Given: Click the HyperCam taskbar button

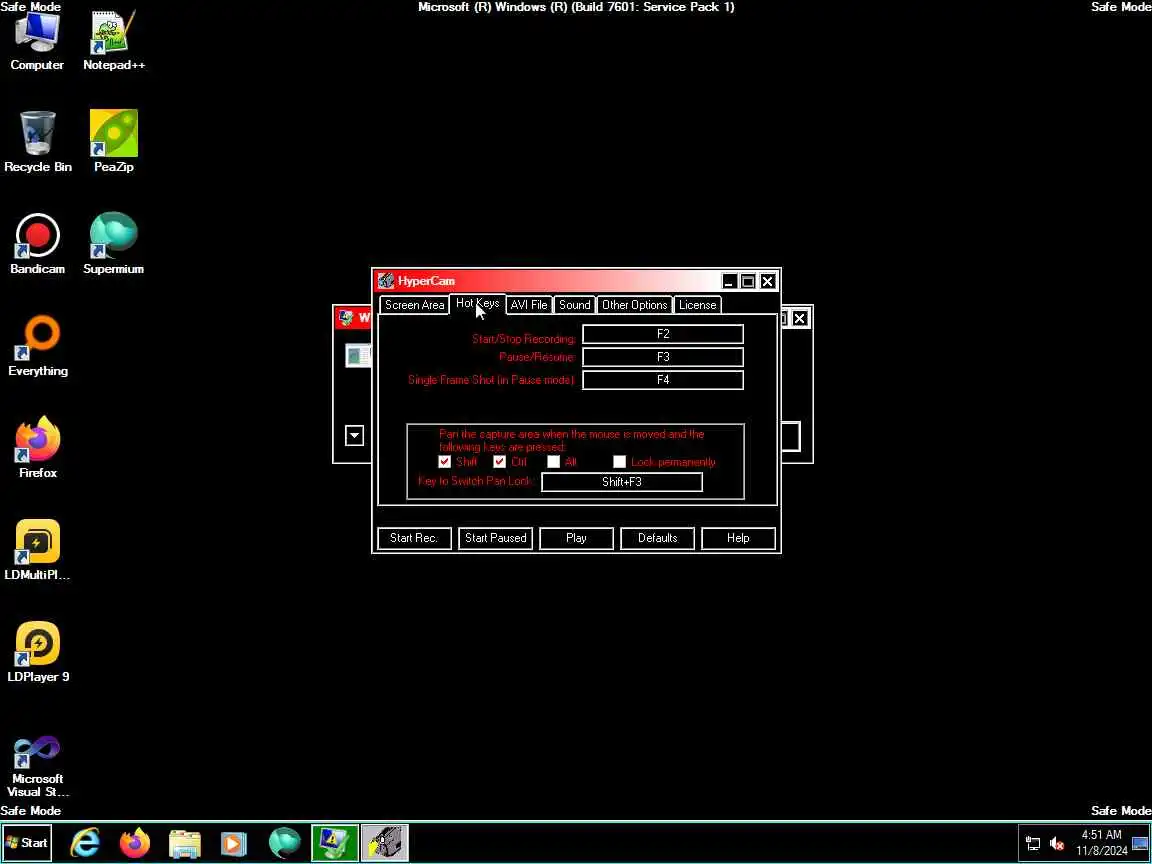Looking at the screenshot, I should [x=384, y=843].
